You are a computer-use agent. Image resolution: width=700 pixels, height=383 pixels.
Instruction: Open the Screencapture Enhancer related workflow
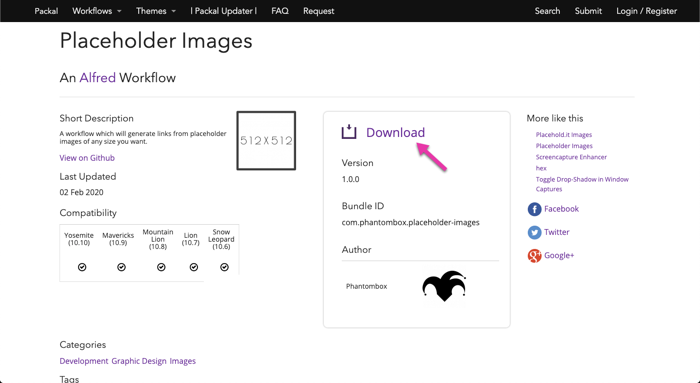(571, 157)
